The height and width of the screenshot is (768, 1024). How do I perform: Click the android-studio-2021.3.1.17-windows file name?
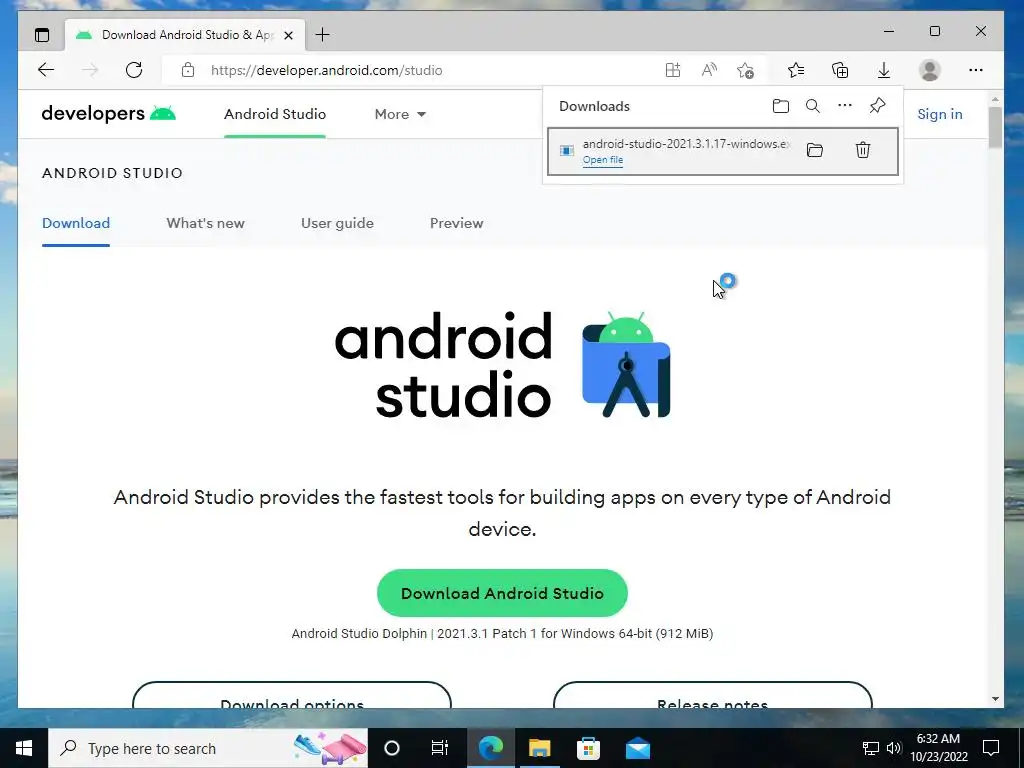click(686, 144)
